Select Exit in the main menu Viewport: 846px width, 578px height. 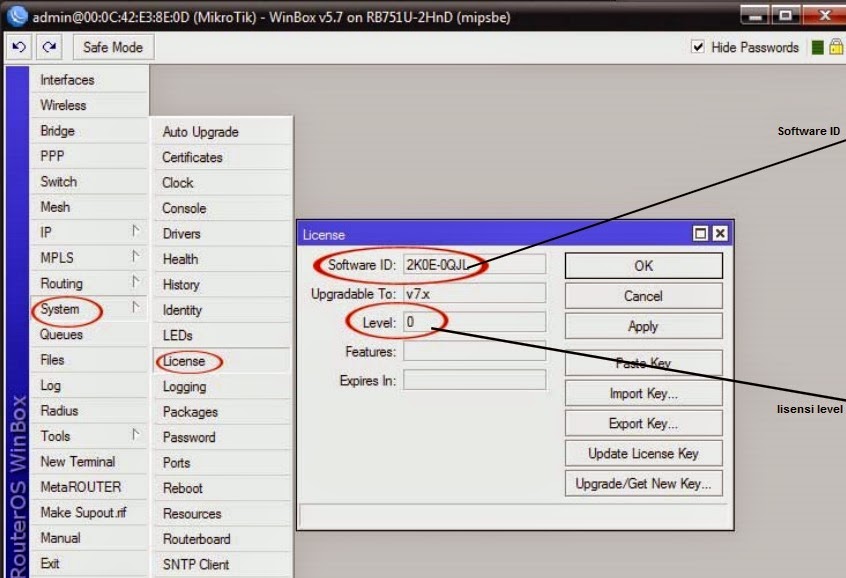coord(89,563)
